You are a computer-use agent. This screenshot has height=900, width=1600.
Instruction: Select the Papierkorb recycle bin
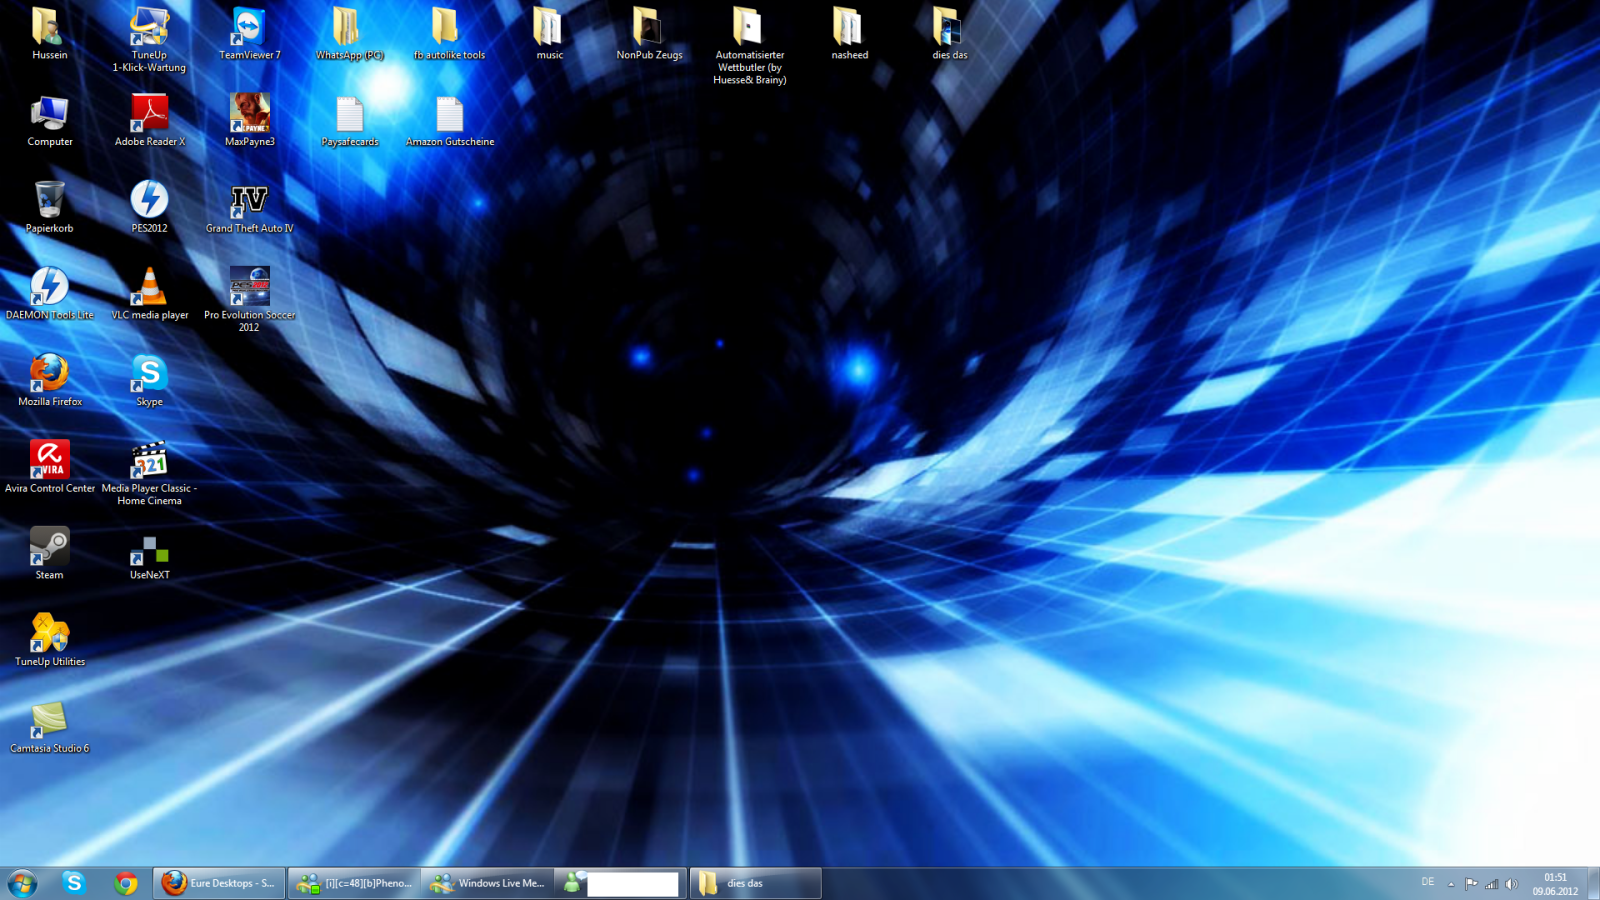(x=49, y=202)
